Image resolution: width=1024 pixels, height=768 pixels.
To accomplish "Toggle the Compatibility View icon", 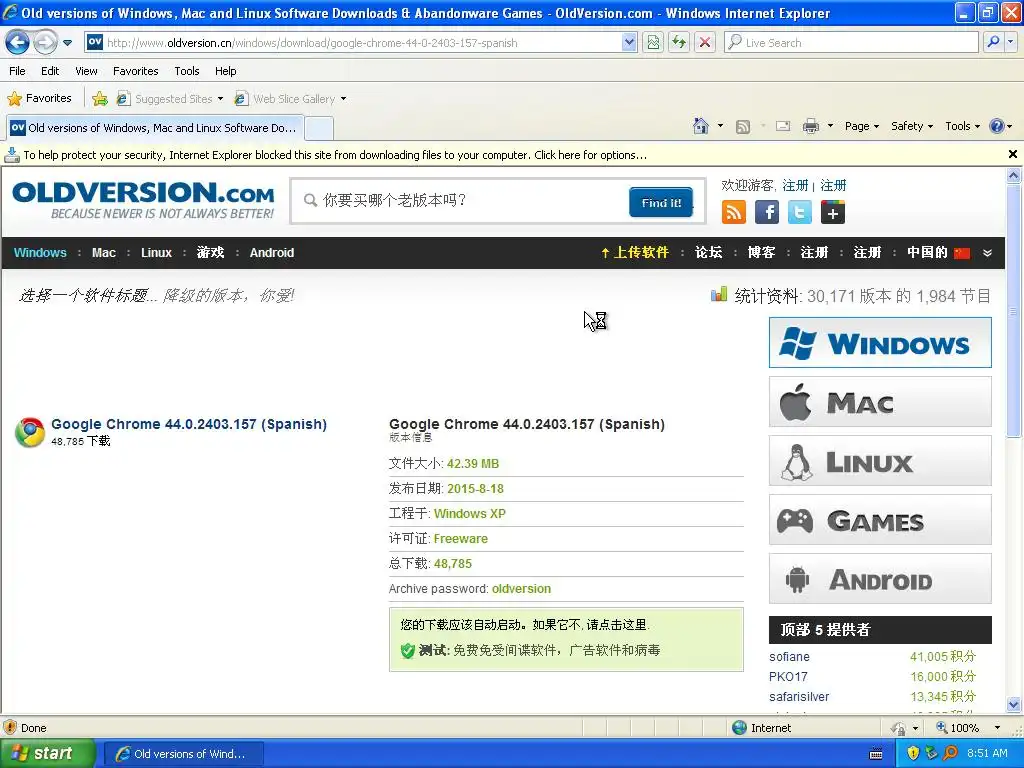I will point(653,42).
